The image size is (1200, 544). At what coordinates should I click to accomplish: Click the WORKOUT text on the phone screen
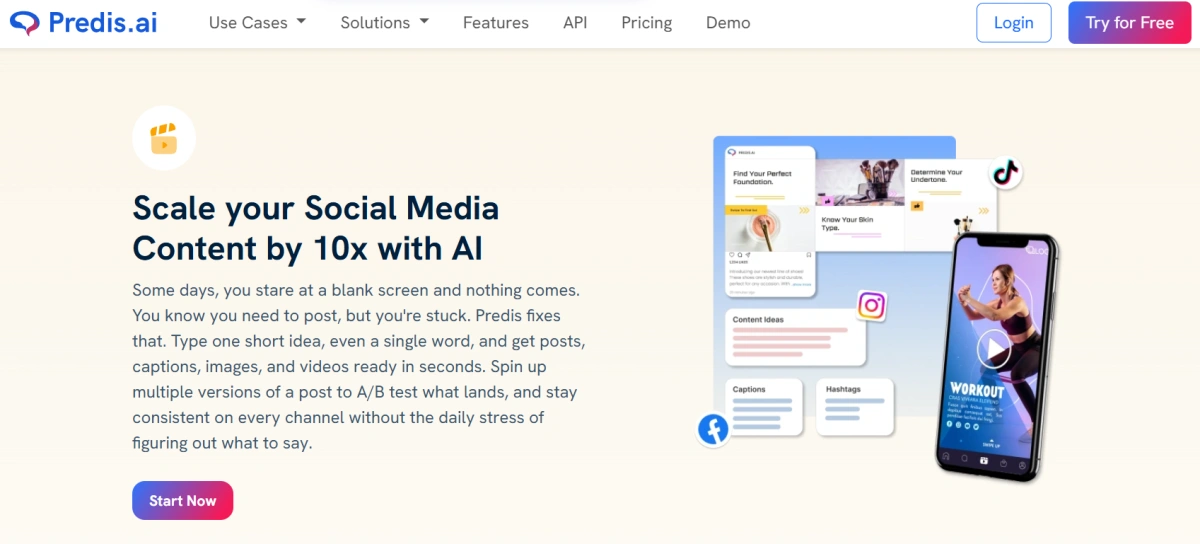(x=977, y=389)
